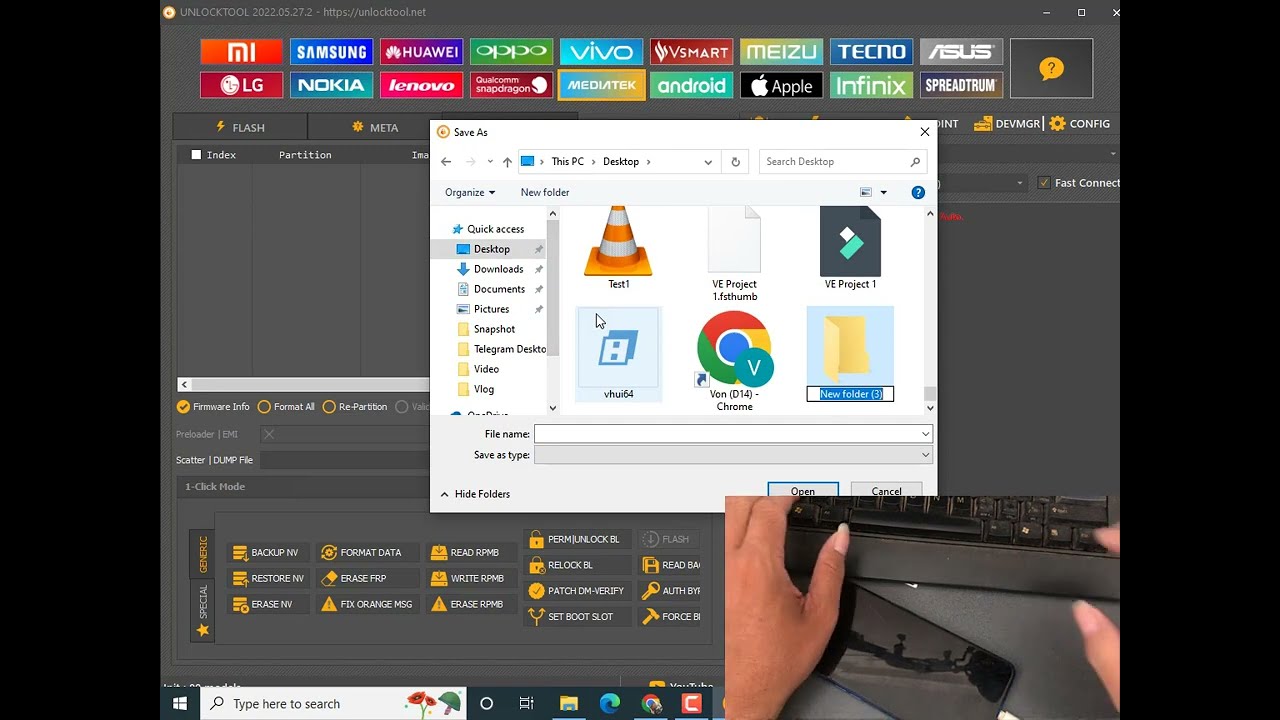Select the Huawei brand logo
This screenshot has width=1280, height=720.
pyautogui.click(x=421, y=52)
